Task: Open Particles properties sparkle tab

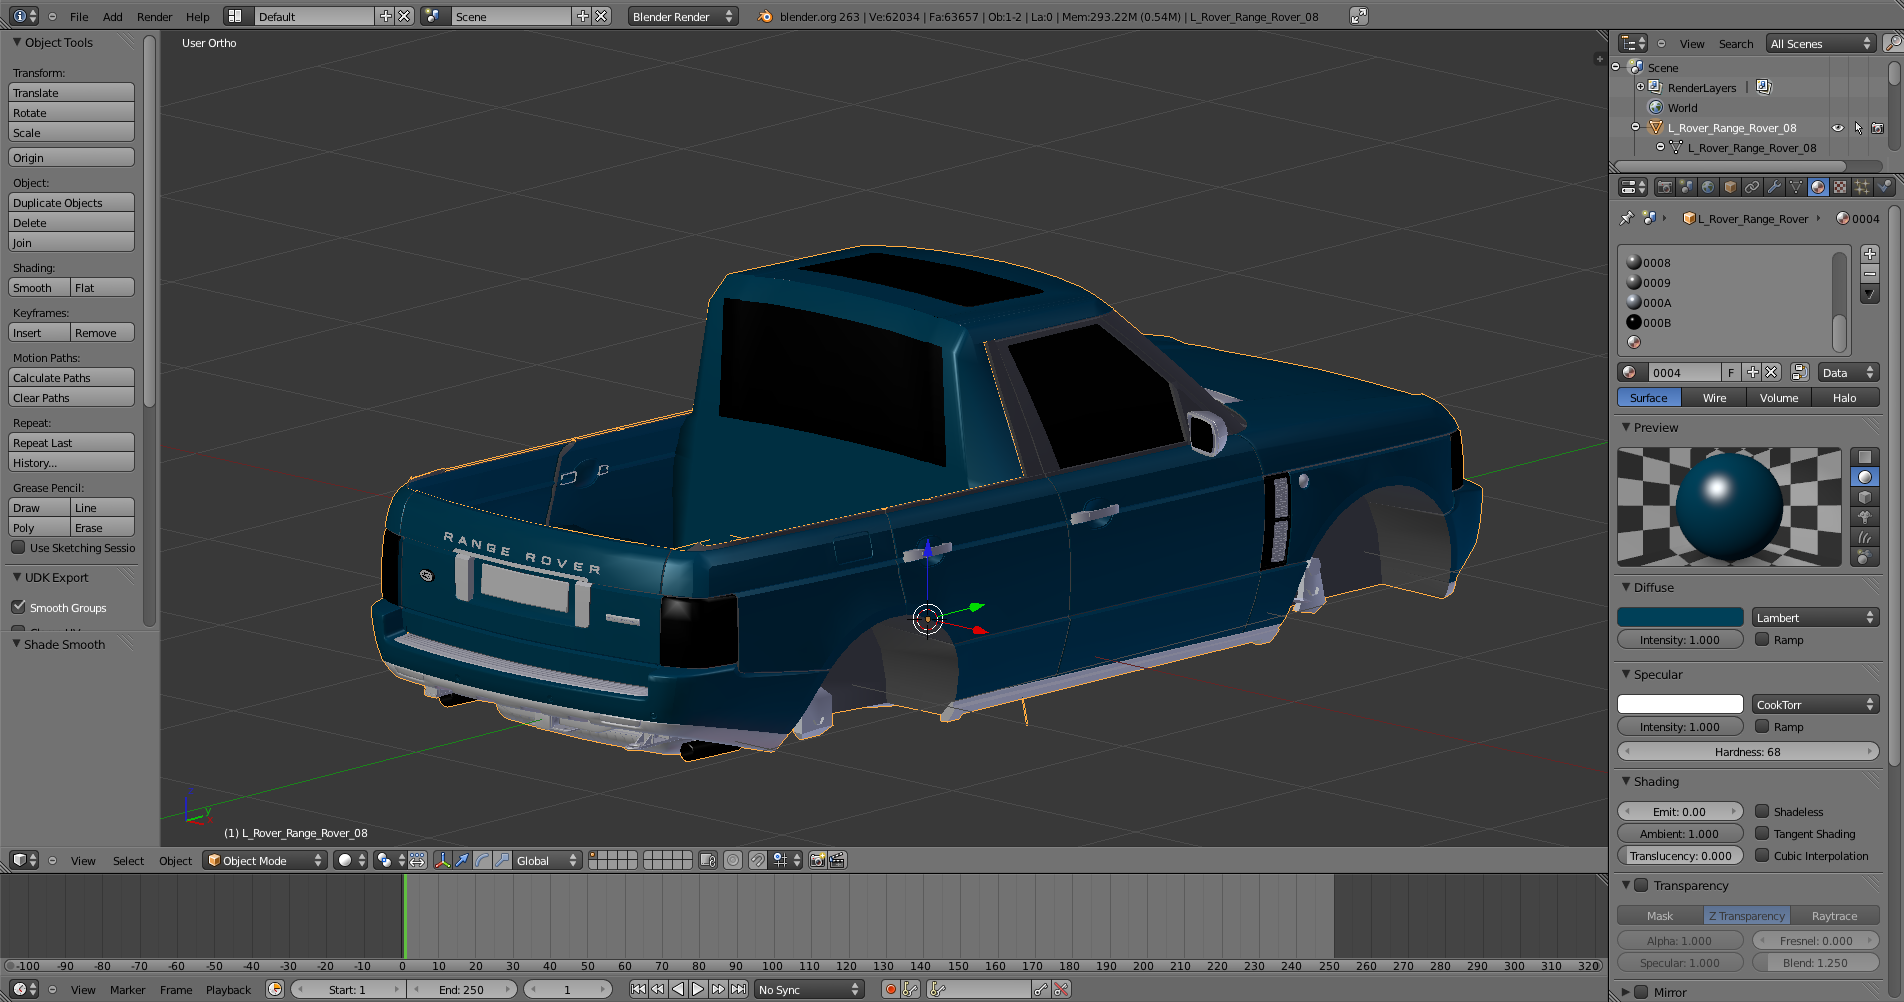Action: 1862,187
